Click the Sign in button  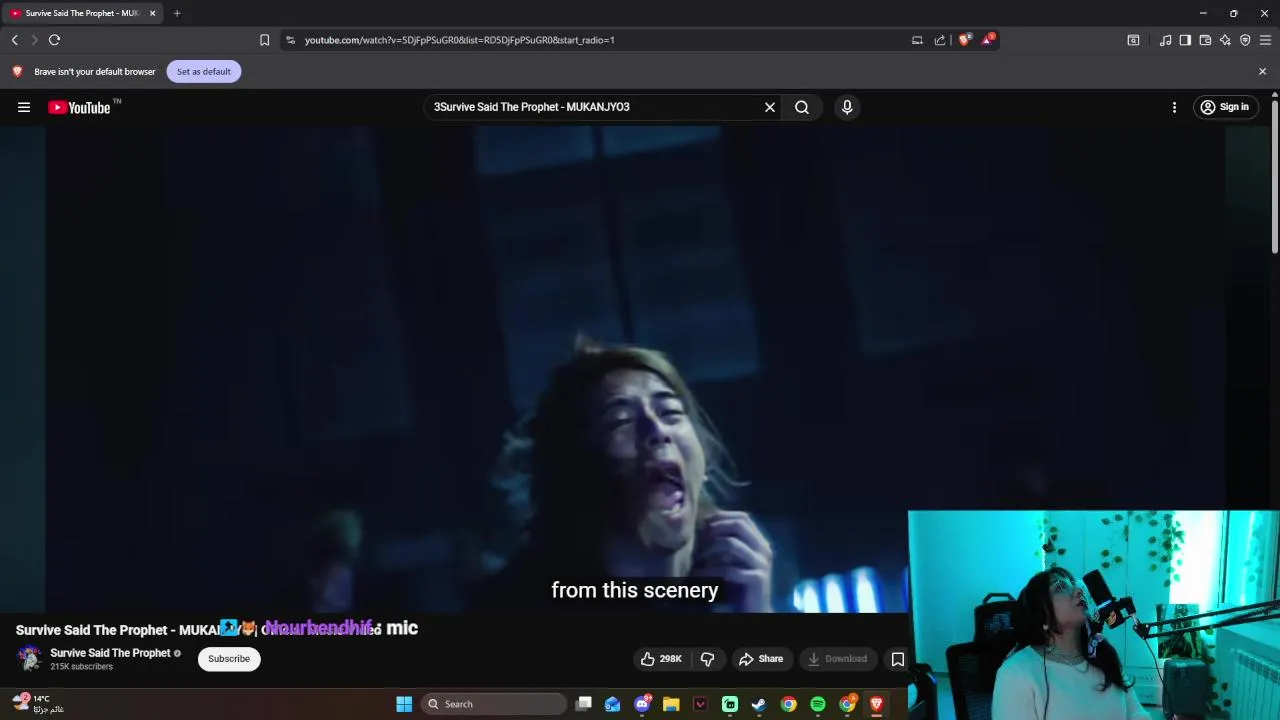[1224, 107]
